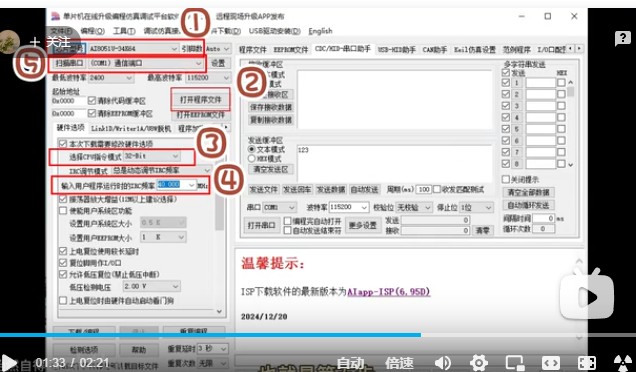The image size is (636, 372).
Task: Toggle wide-screen mode icon in player
Action: pos(550,362)
